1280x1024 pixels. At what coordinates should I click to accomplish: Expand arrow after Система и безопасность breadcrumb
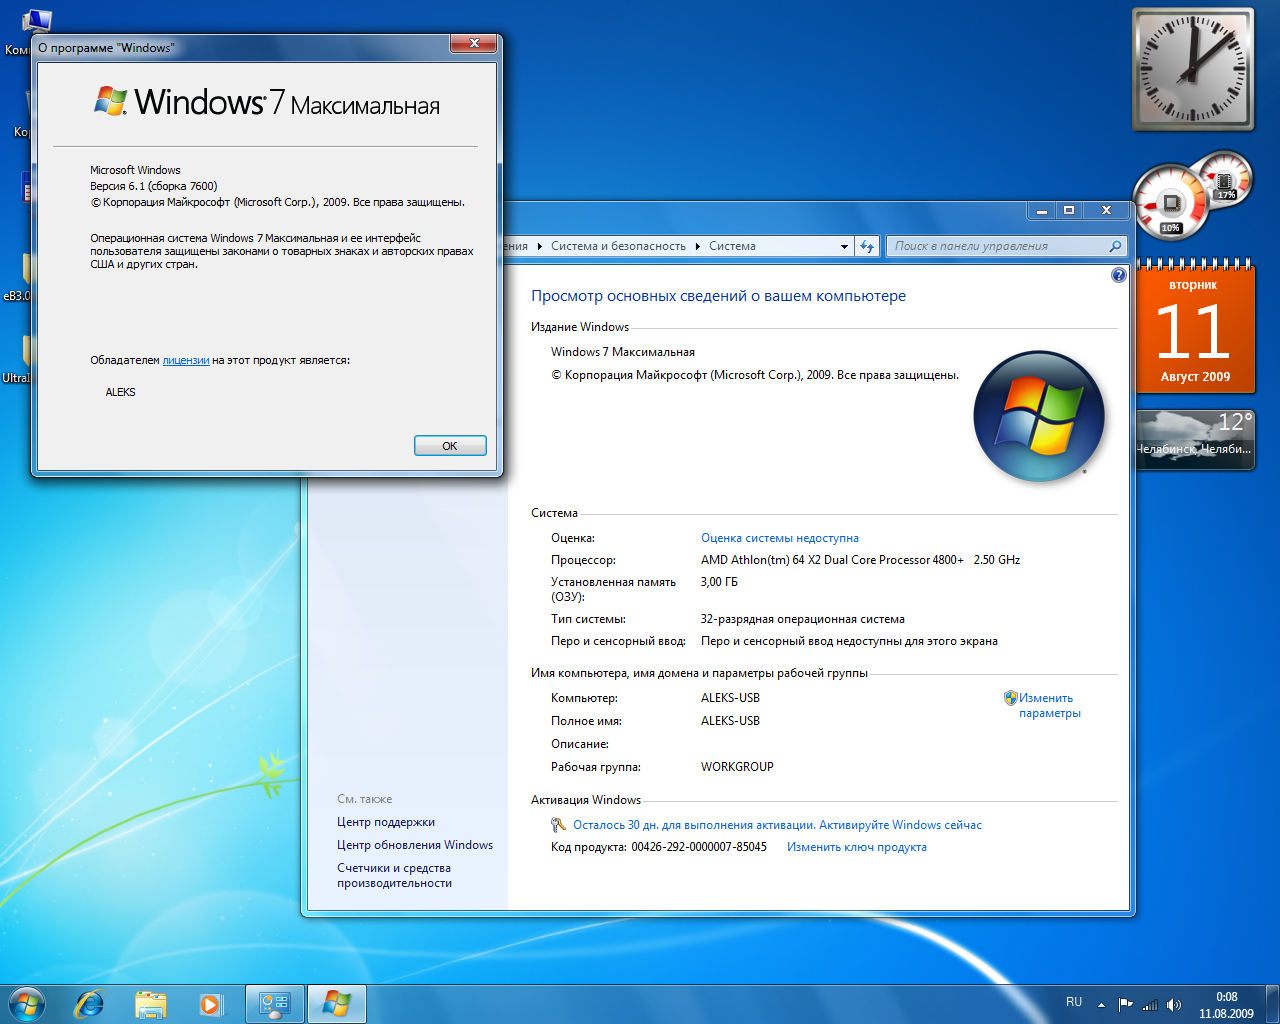click(697, 246)
